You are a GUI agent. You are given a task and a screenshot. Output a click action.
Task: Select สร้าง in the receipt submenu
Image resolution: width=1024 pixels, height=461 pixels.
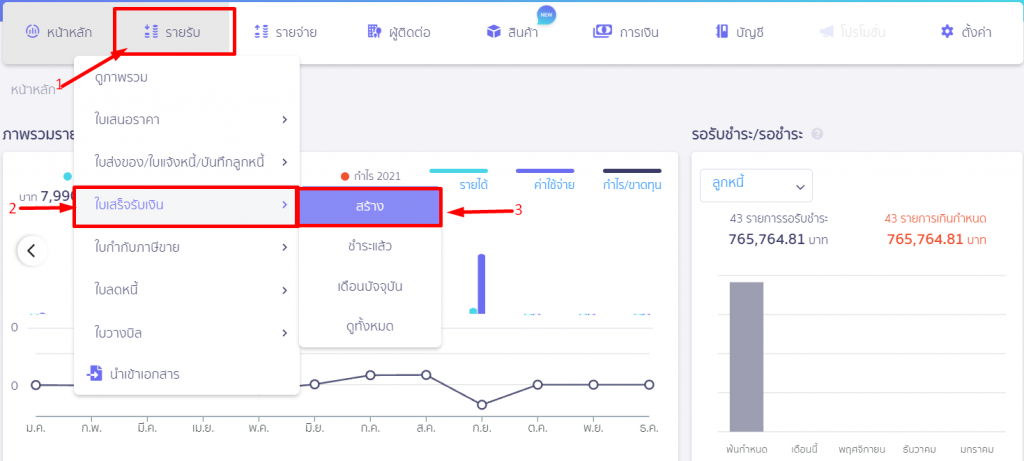point(369,206)
